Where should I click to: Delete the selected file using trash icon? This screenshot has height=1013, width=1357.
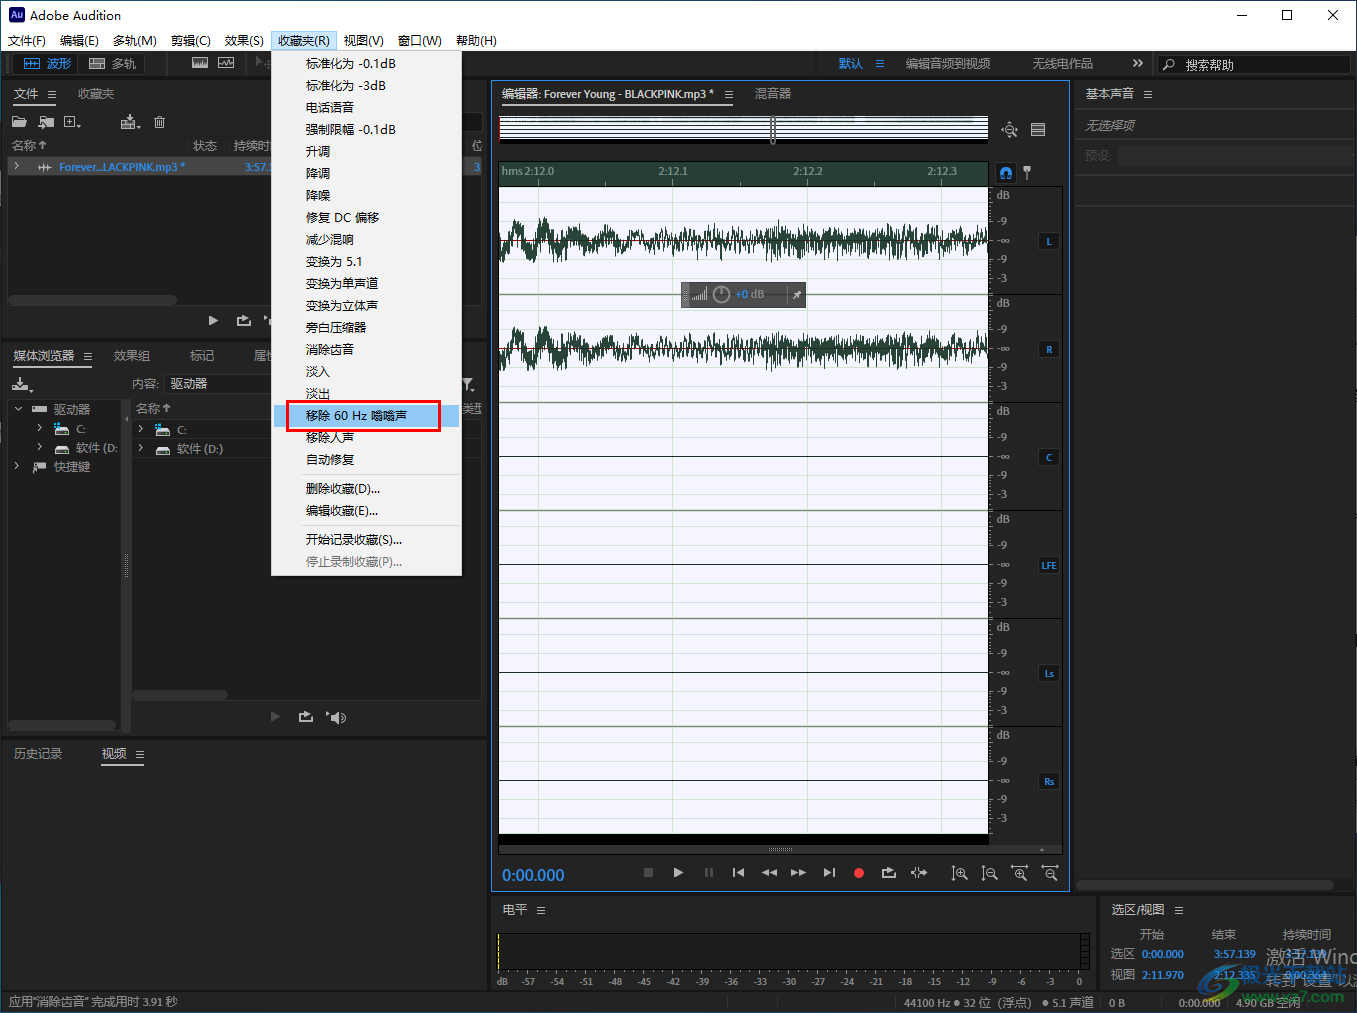pos(159,122)
